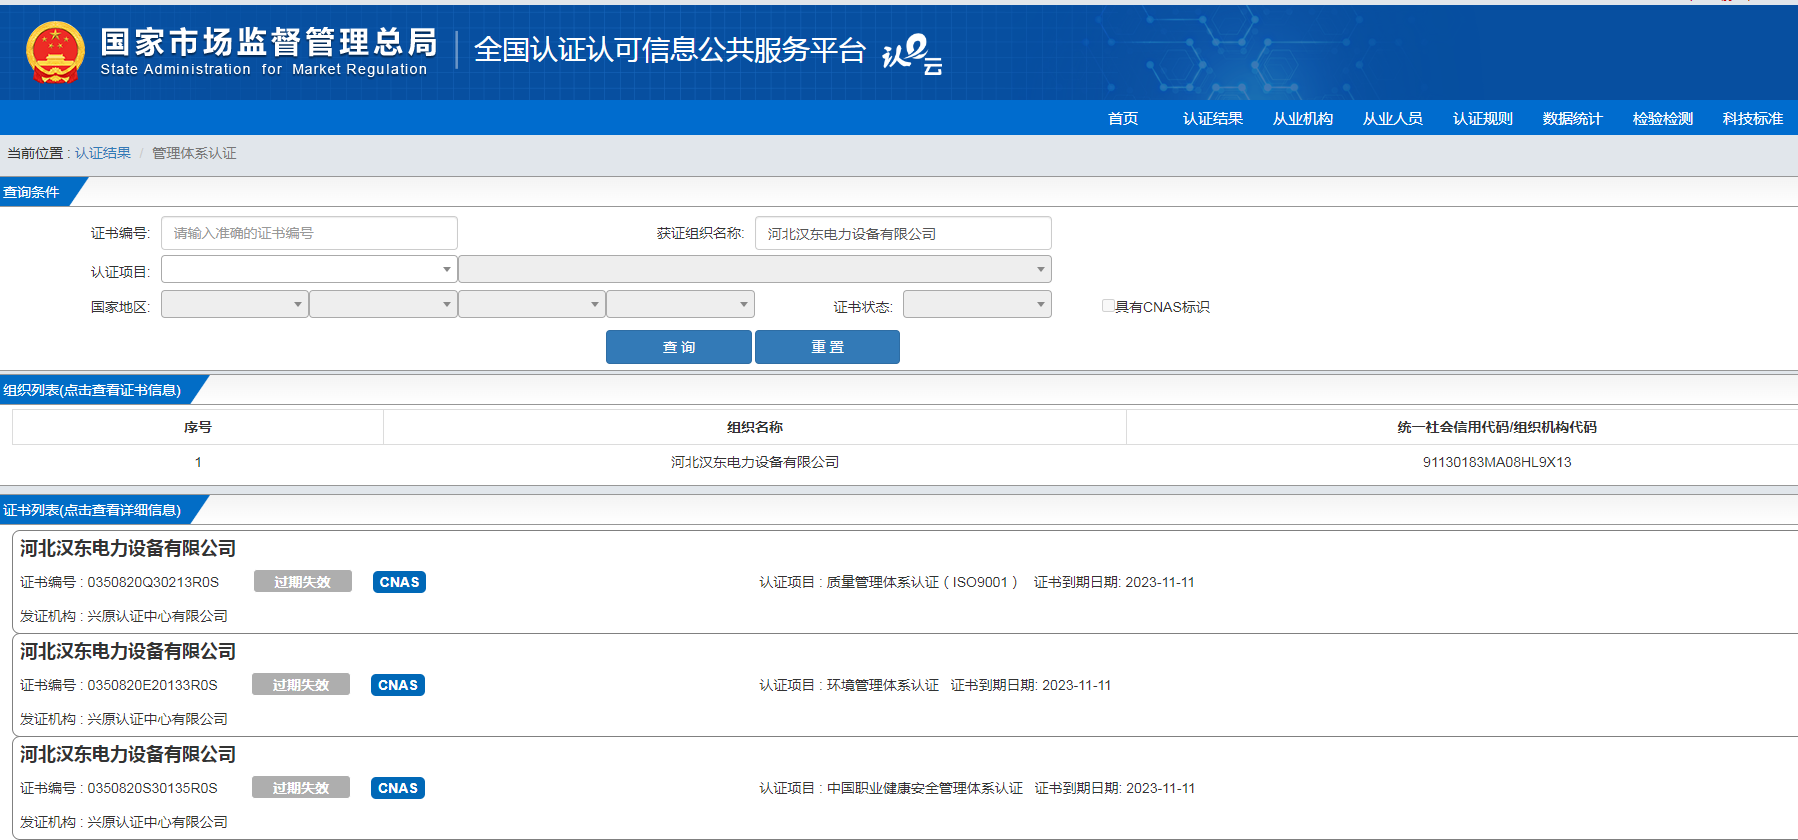Follow the 认证结果 breadcrumb link
This screenshot has height=840, width=1798.
(103, 153)
